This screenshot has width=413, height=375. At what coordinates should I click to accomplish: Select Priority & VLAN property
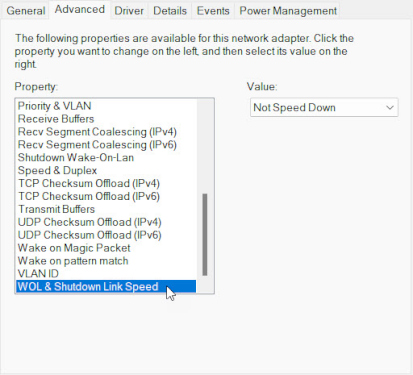107,106
